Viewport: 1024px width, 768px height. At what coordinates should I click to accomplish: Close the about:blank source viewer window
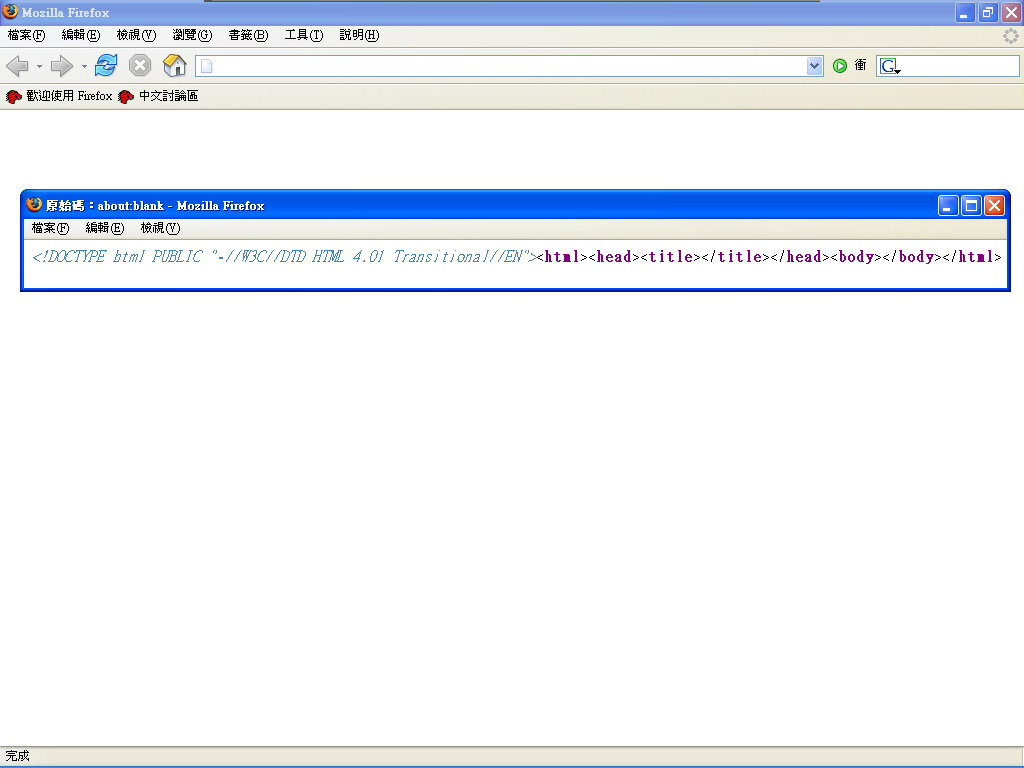994,206
